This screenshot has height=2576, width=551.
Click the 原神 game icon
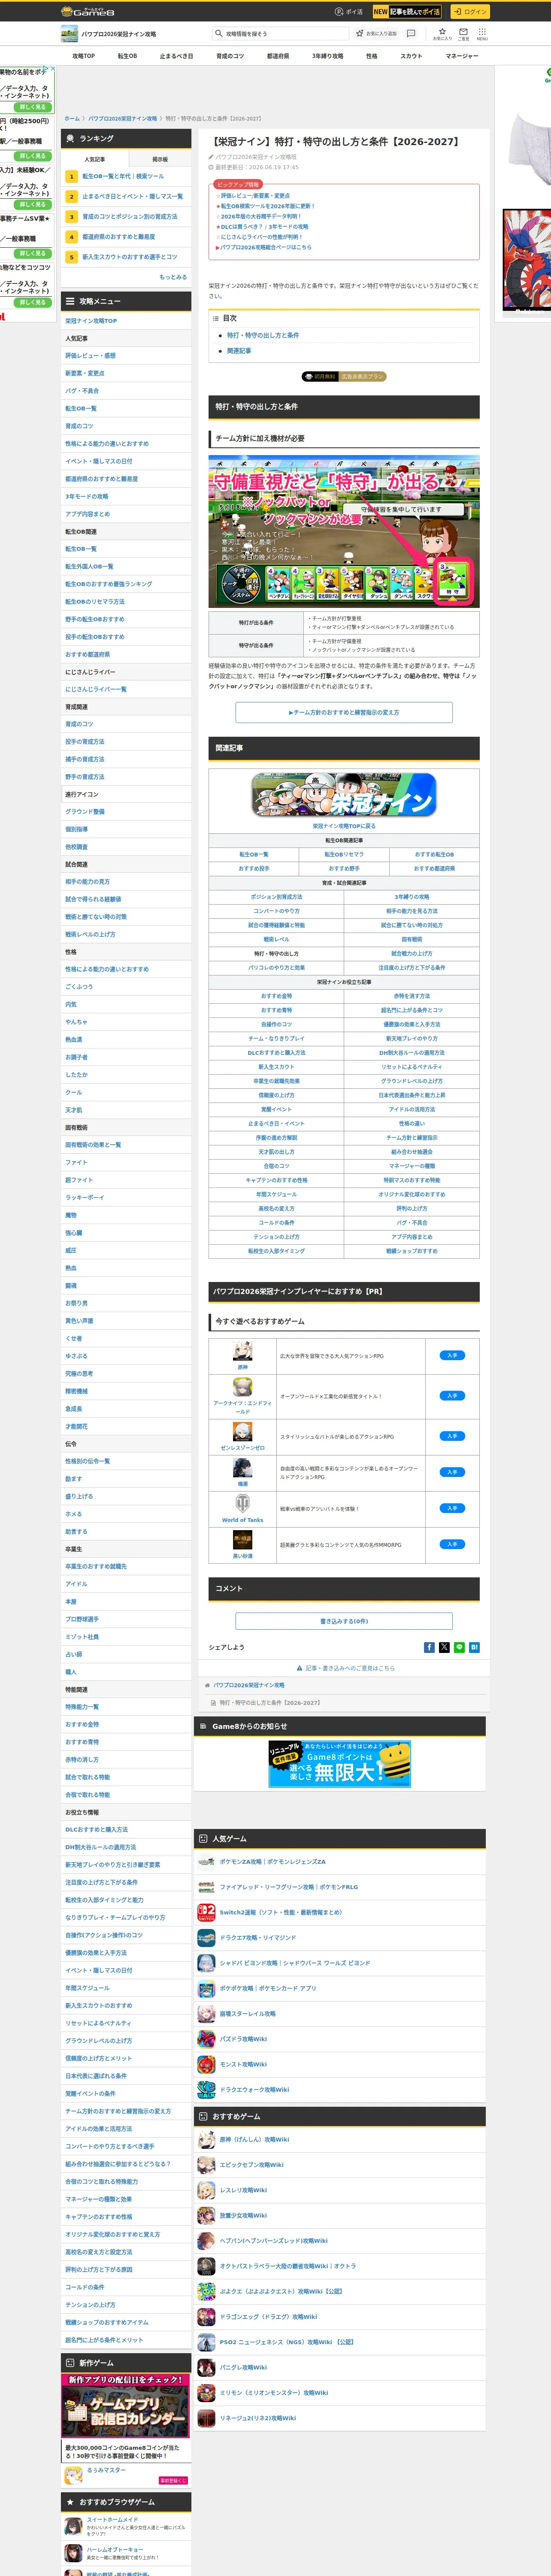(242, 1351)
